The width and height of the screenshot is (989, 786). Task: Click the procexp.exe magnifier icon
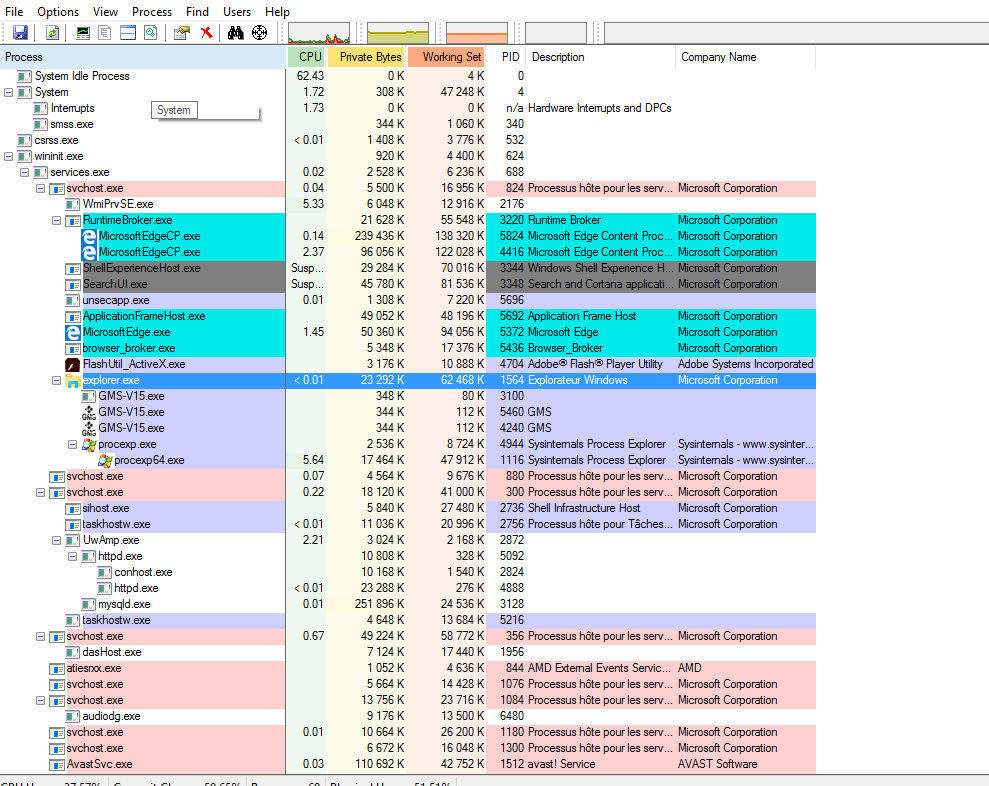89,444
